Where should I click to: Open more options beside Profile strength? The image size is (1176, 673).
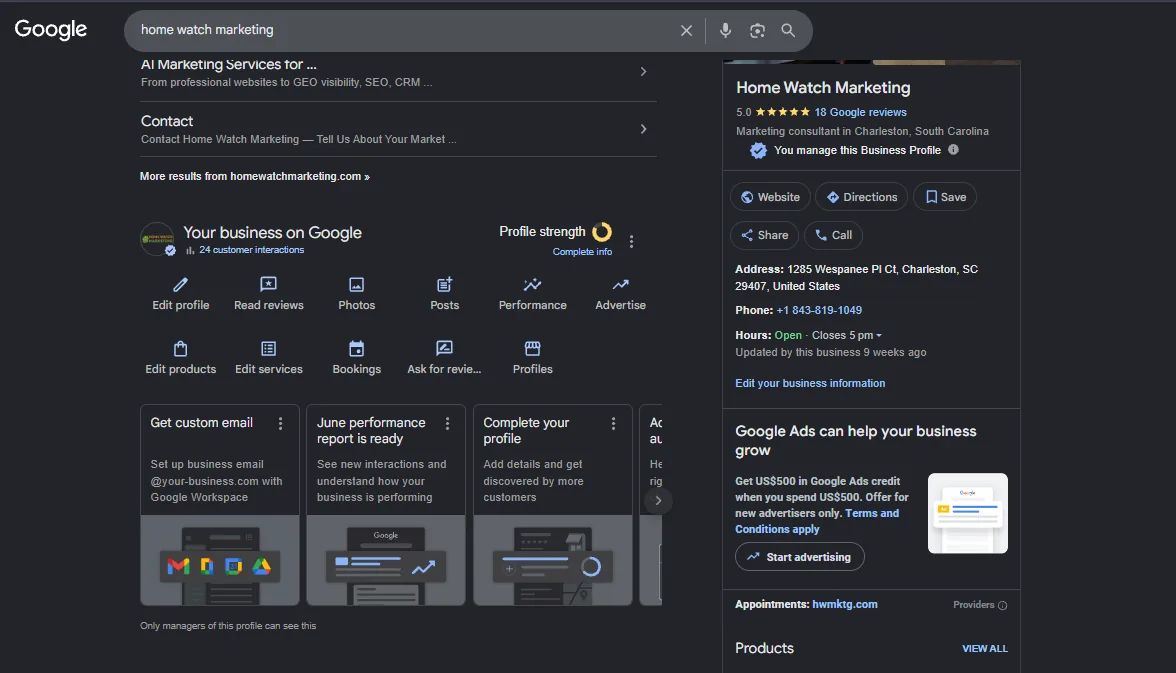(x=632, y=242)
